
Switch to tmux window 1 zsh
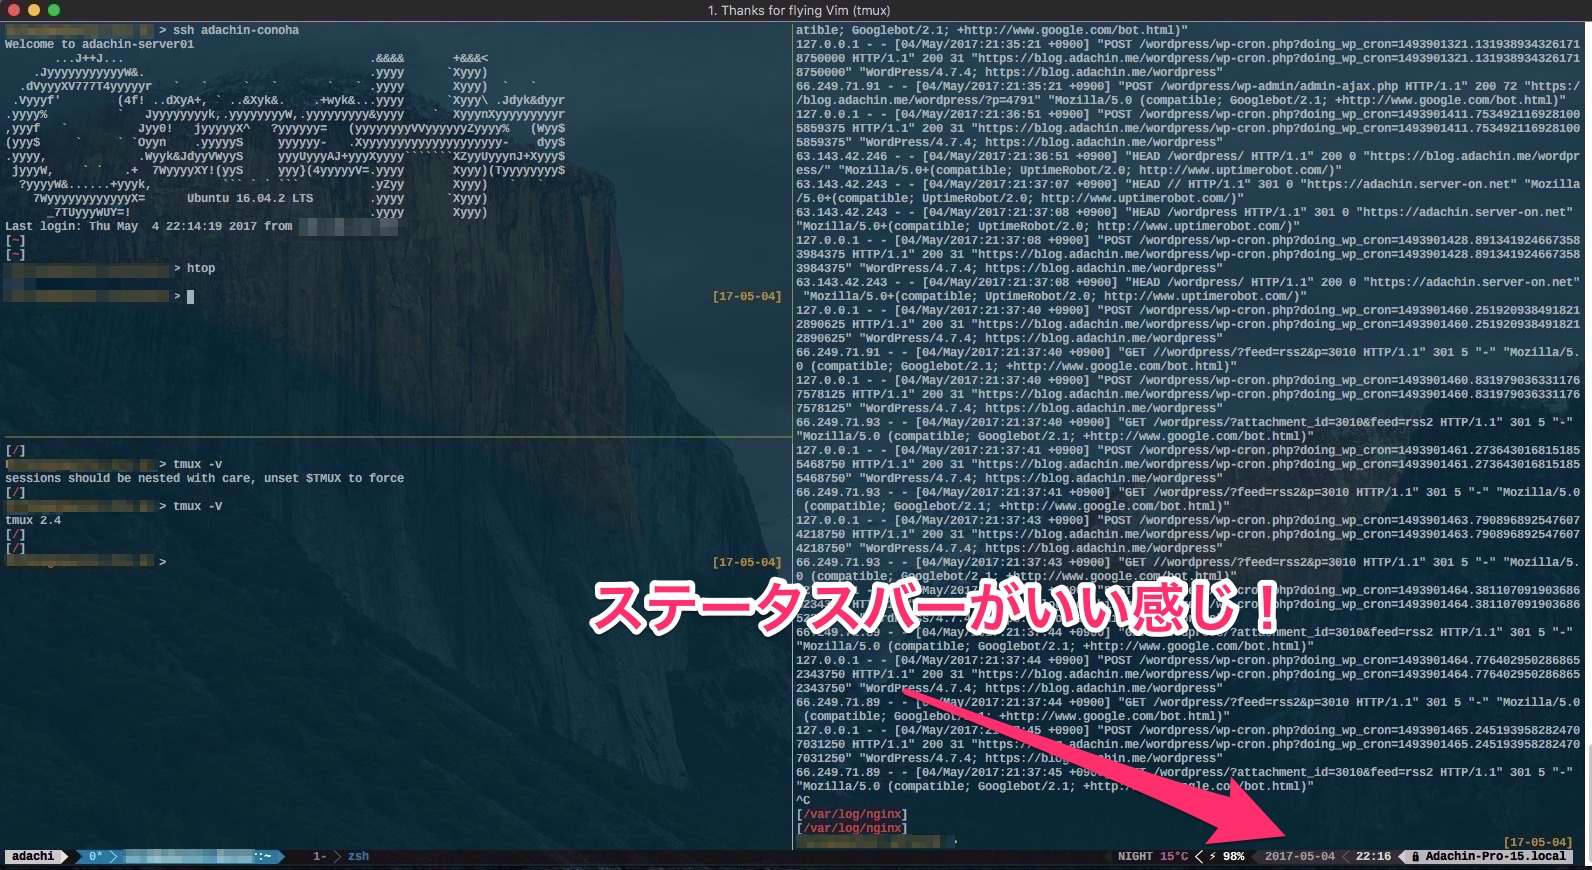point(342,856)
